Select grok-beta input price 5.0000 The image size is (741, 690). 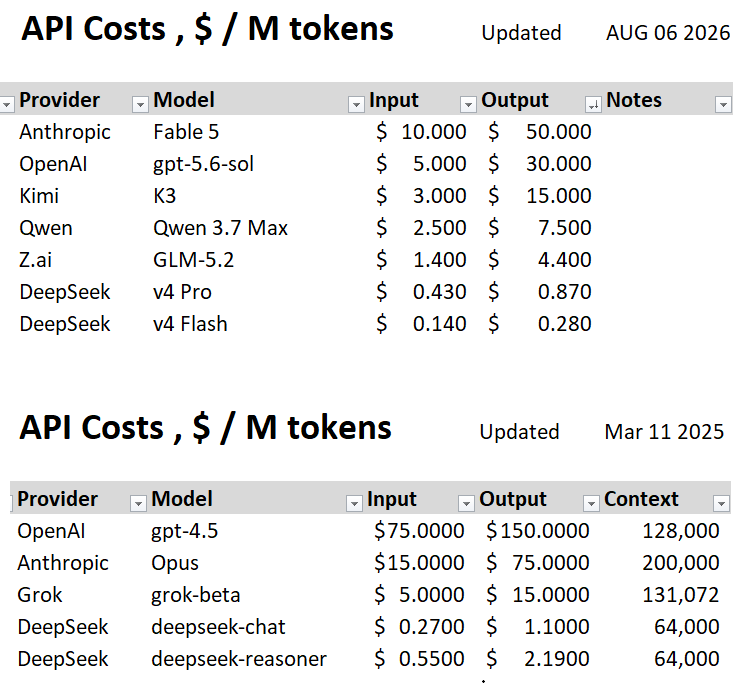click(419, 595)
